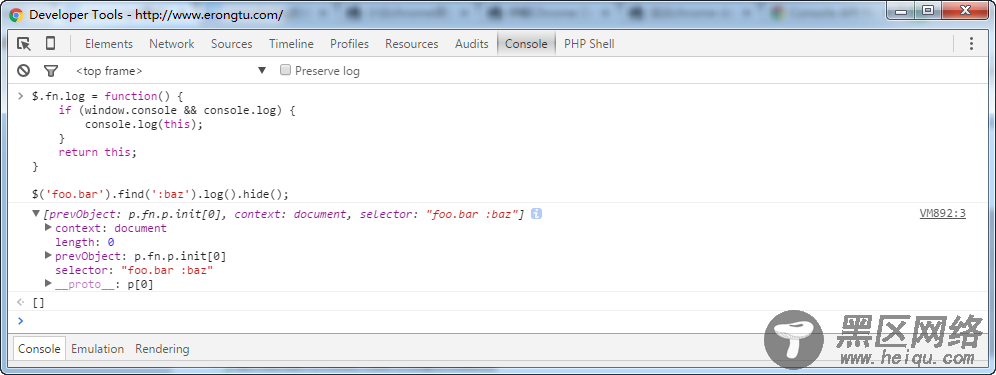The width and height of the screenshot is (996, 375).
Task: Click the return this; code line
Action: tap(97, 152)
